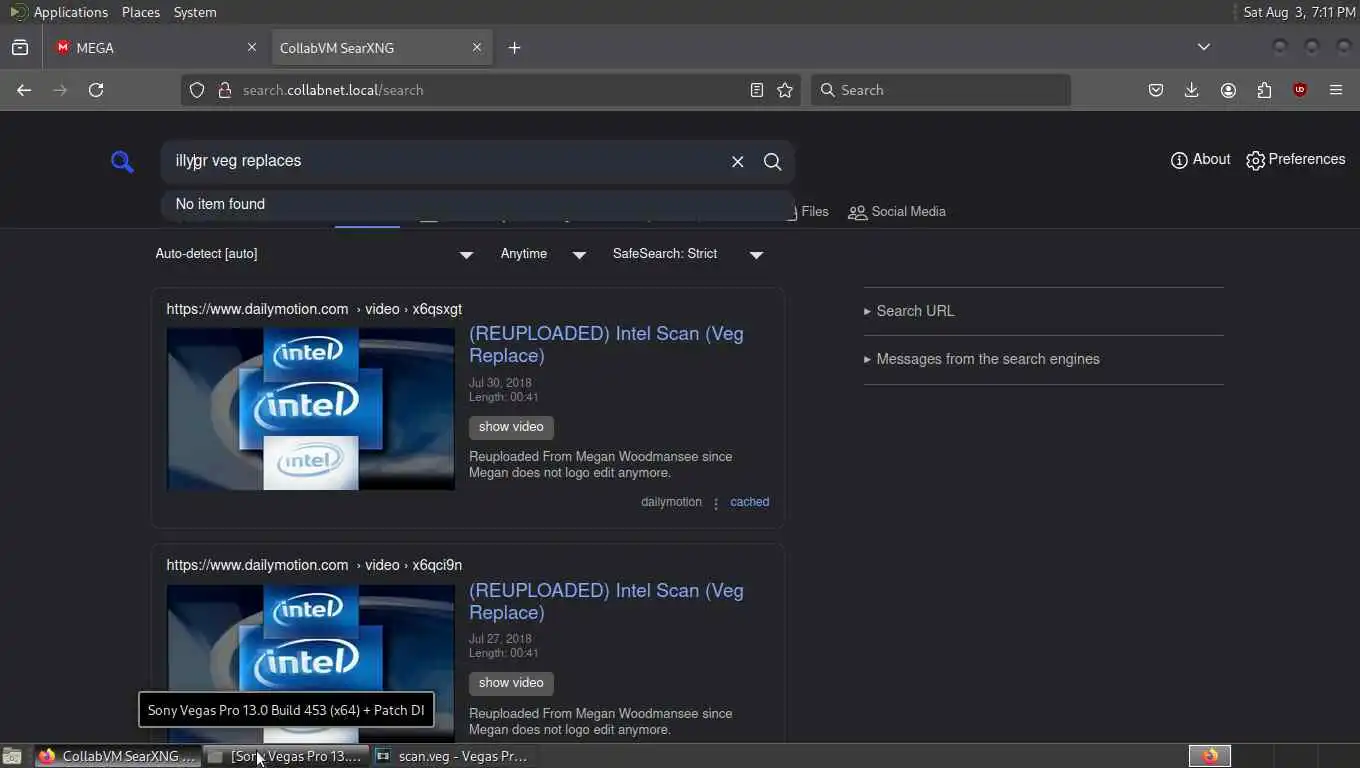The height and width of the screenshot is (768, 1360).
Task: Show video for the Jul 30, 2018 result
Action: click(511, 427)
